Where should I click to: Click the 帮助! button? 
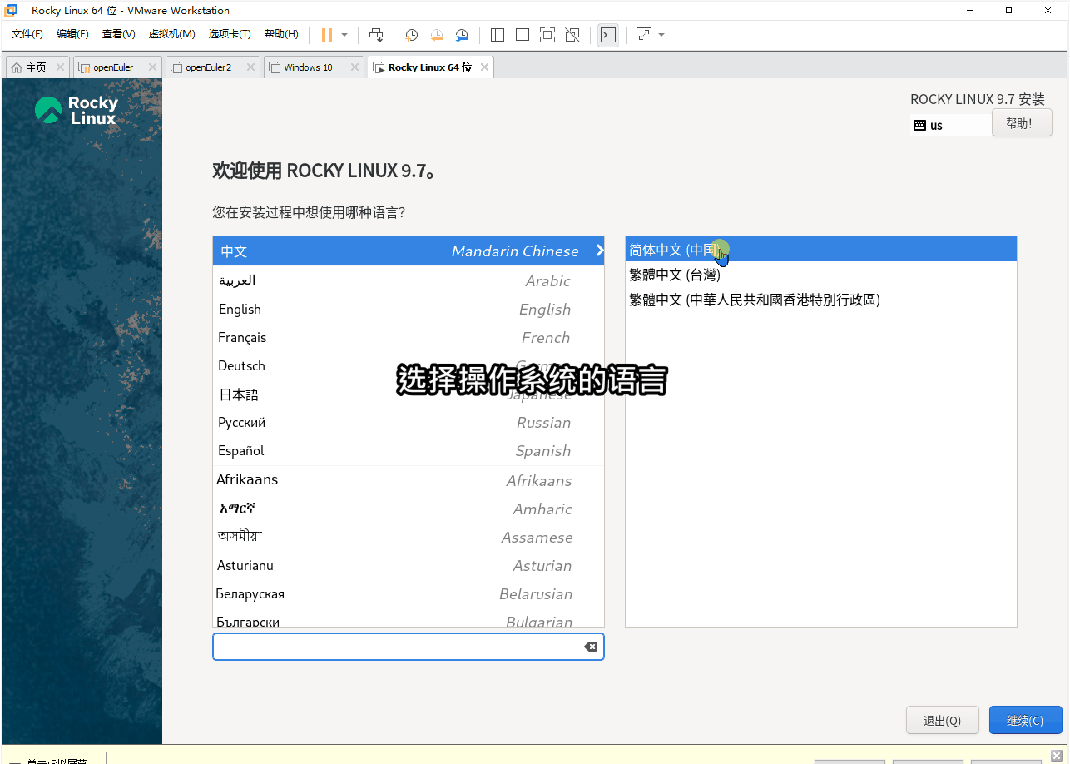(1021, 122)
